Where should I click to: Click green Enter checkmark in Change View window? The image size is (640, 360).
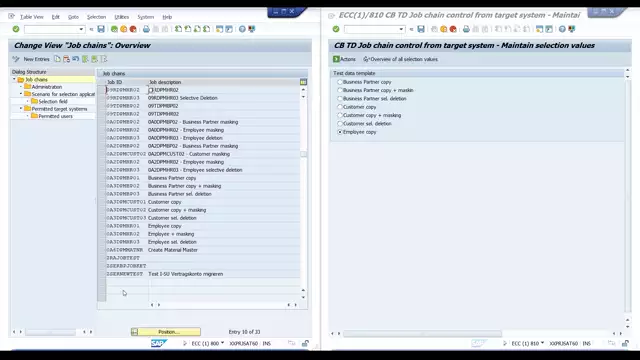pos(16,29)
